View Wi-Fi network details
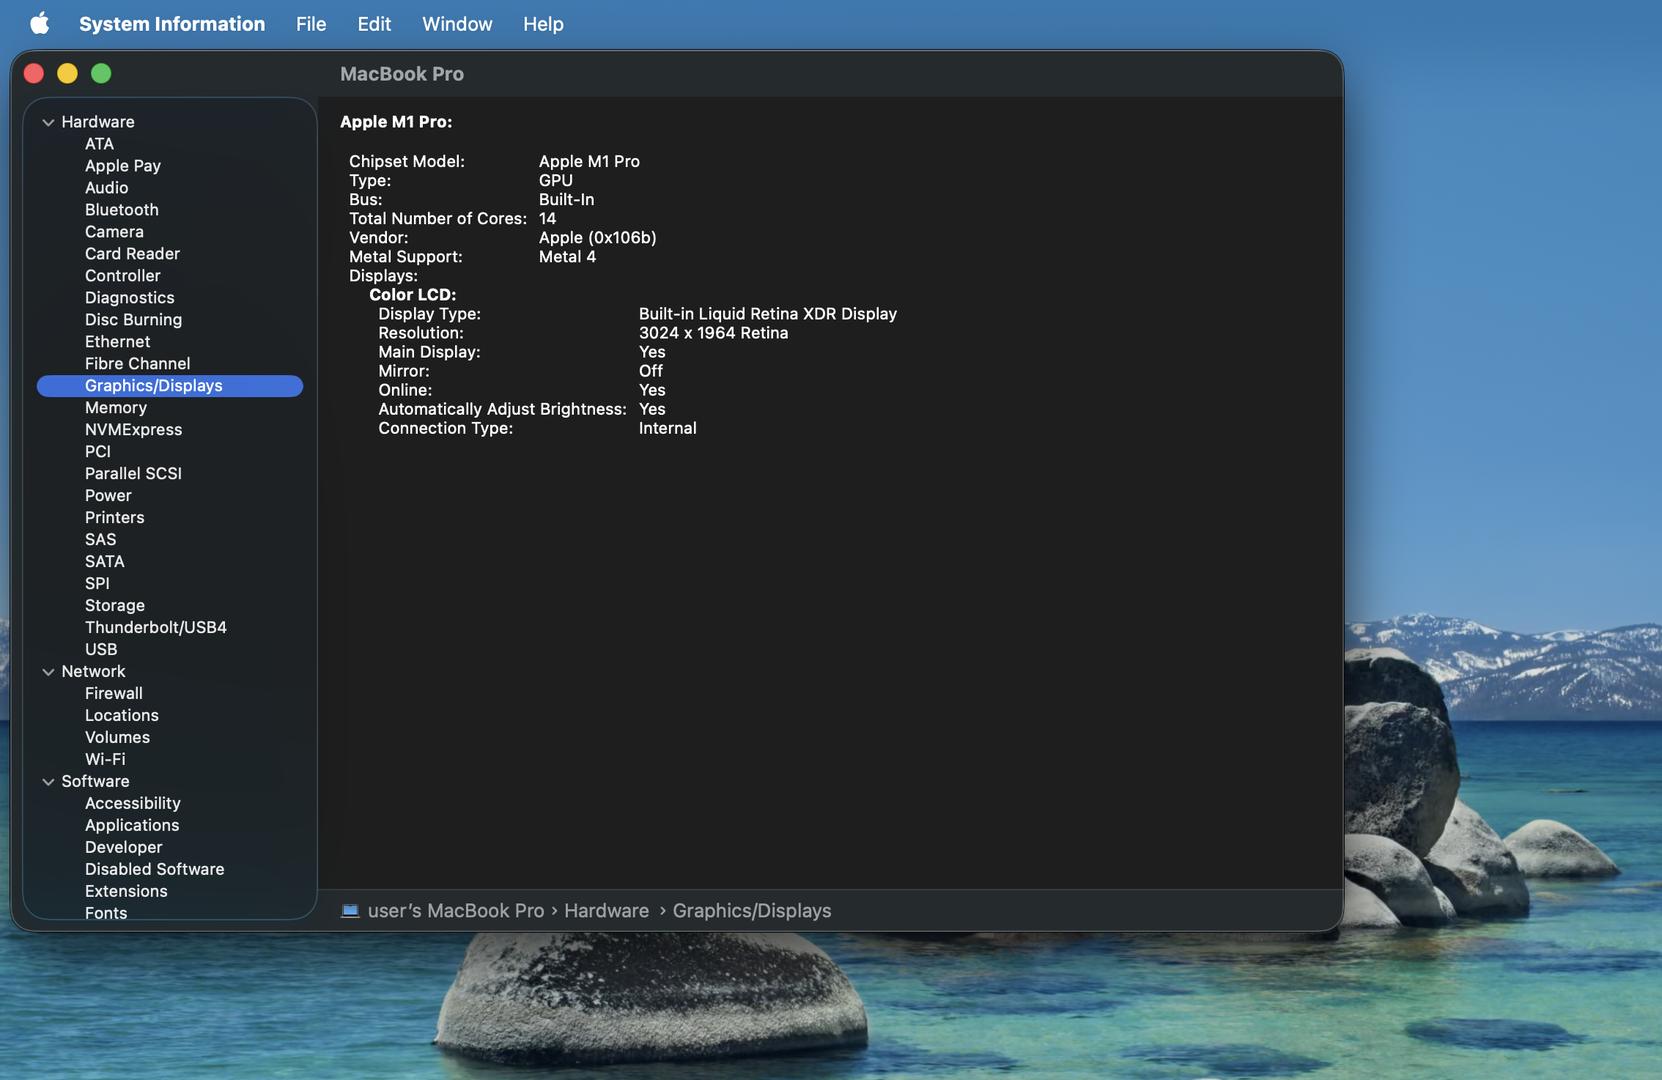The width and height of the screenshot is (1662, 1080). coord(105,759)
